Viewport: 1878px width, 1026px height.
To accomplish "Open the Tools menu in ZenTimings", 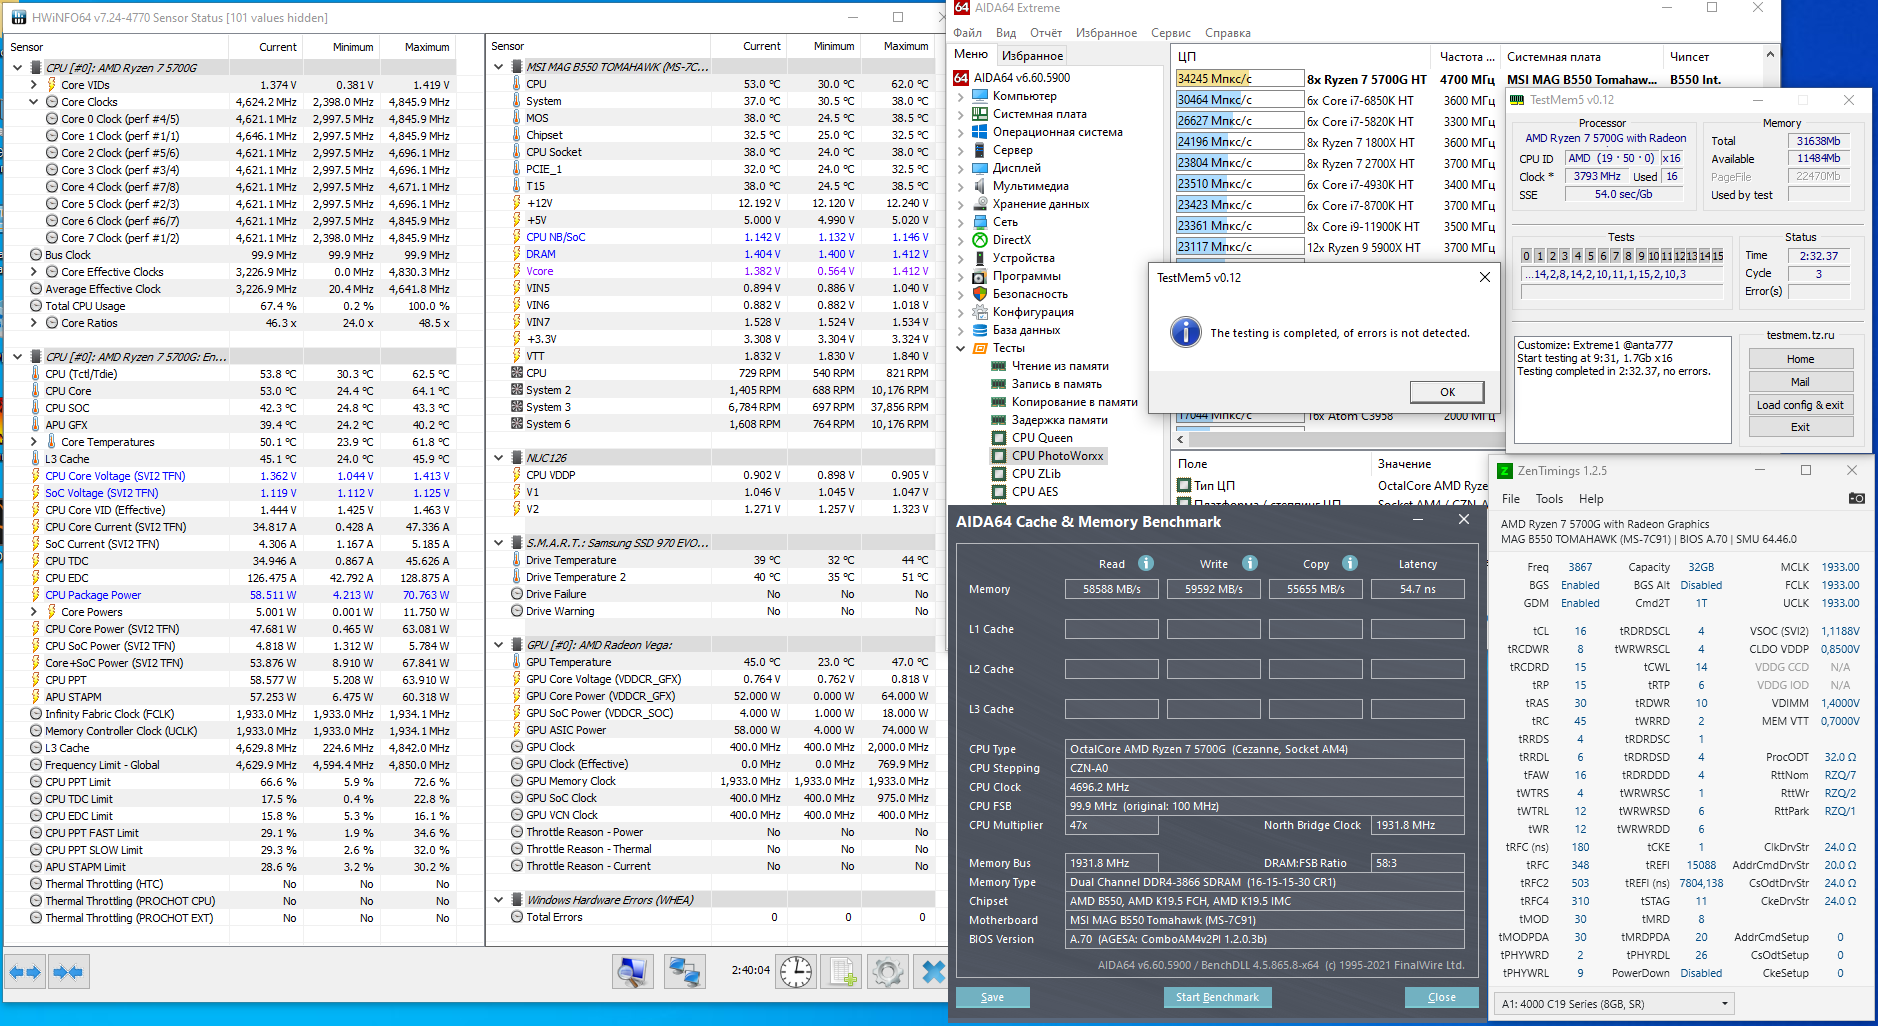I will pyautogui.click(x=1549, y=499).
